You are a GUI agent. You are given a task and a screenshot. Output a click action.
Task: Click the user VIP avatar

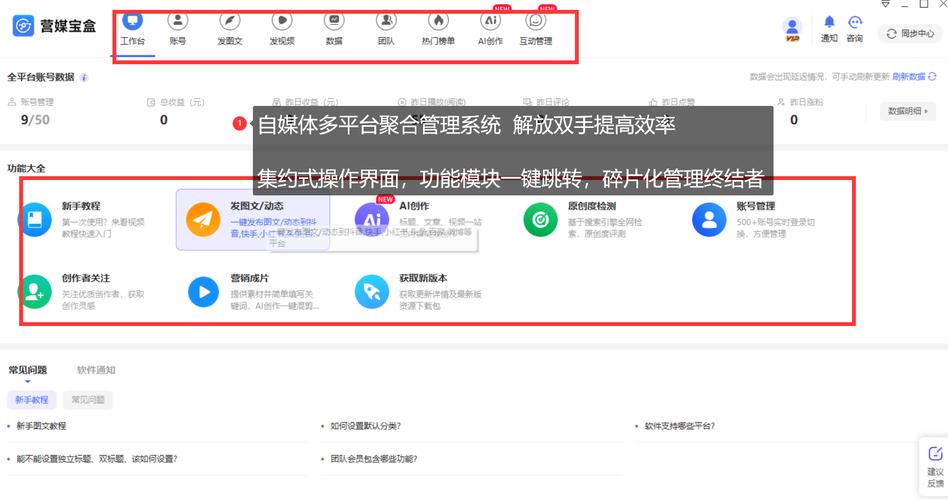792,28
